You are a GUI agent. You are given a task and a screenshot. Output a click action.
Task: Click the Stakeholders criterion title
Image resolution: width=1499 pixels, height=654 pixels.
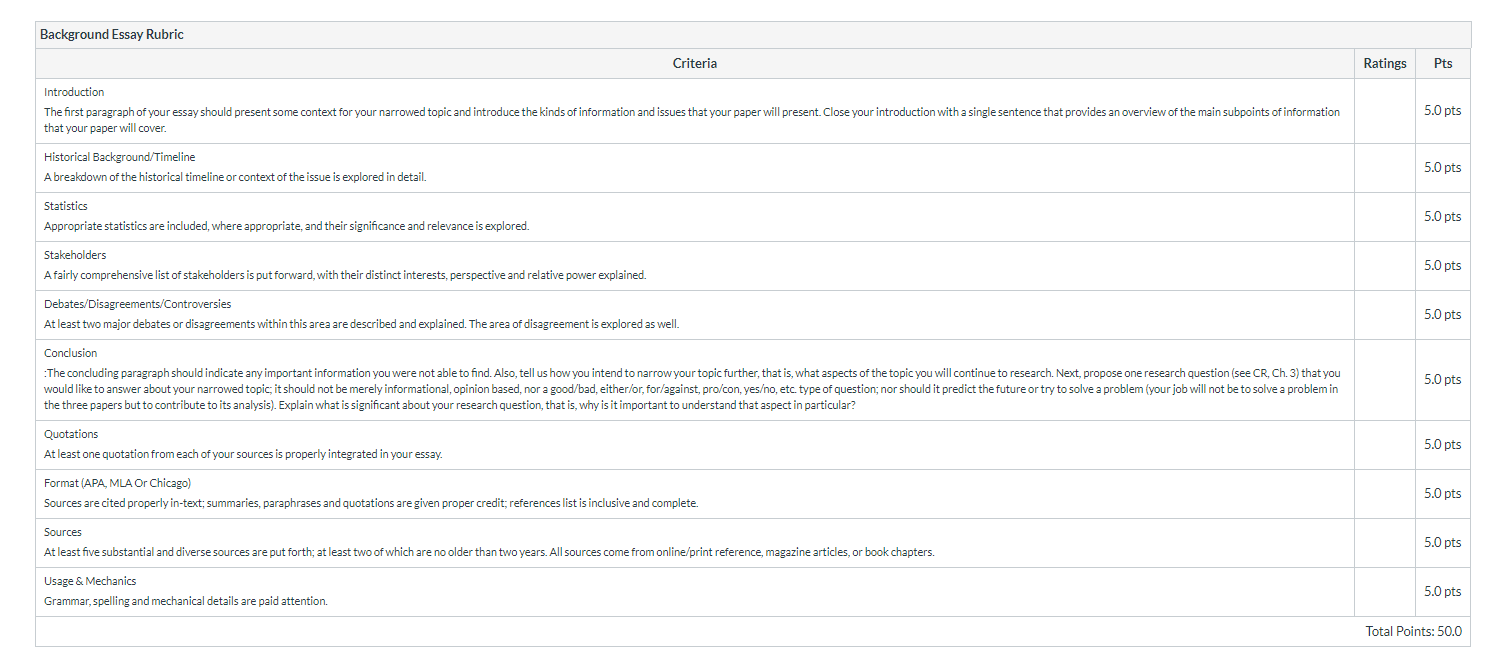pyautogui.click(x=75, y=255)
